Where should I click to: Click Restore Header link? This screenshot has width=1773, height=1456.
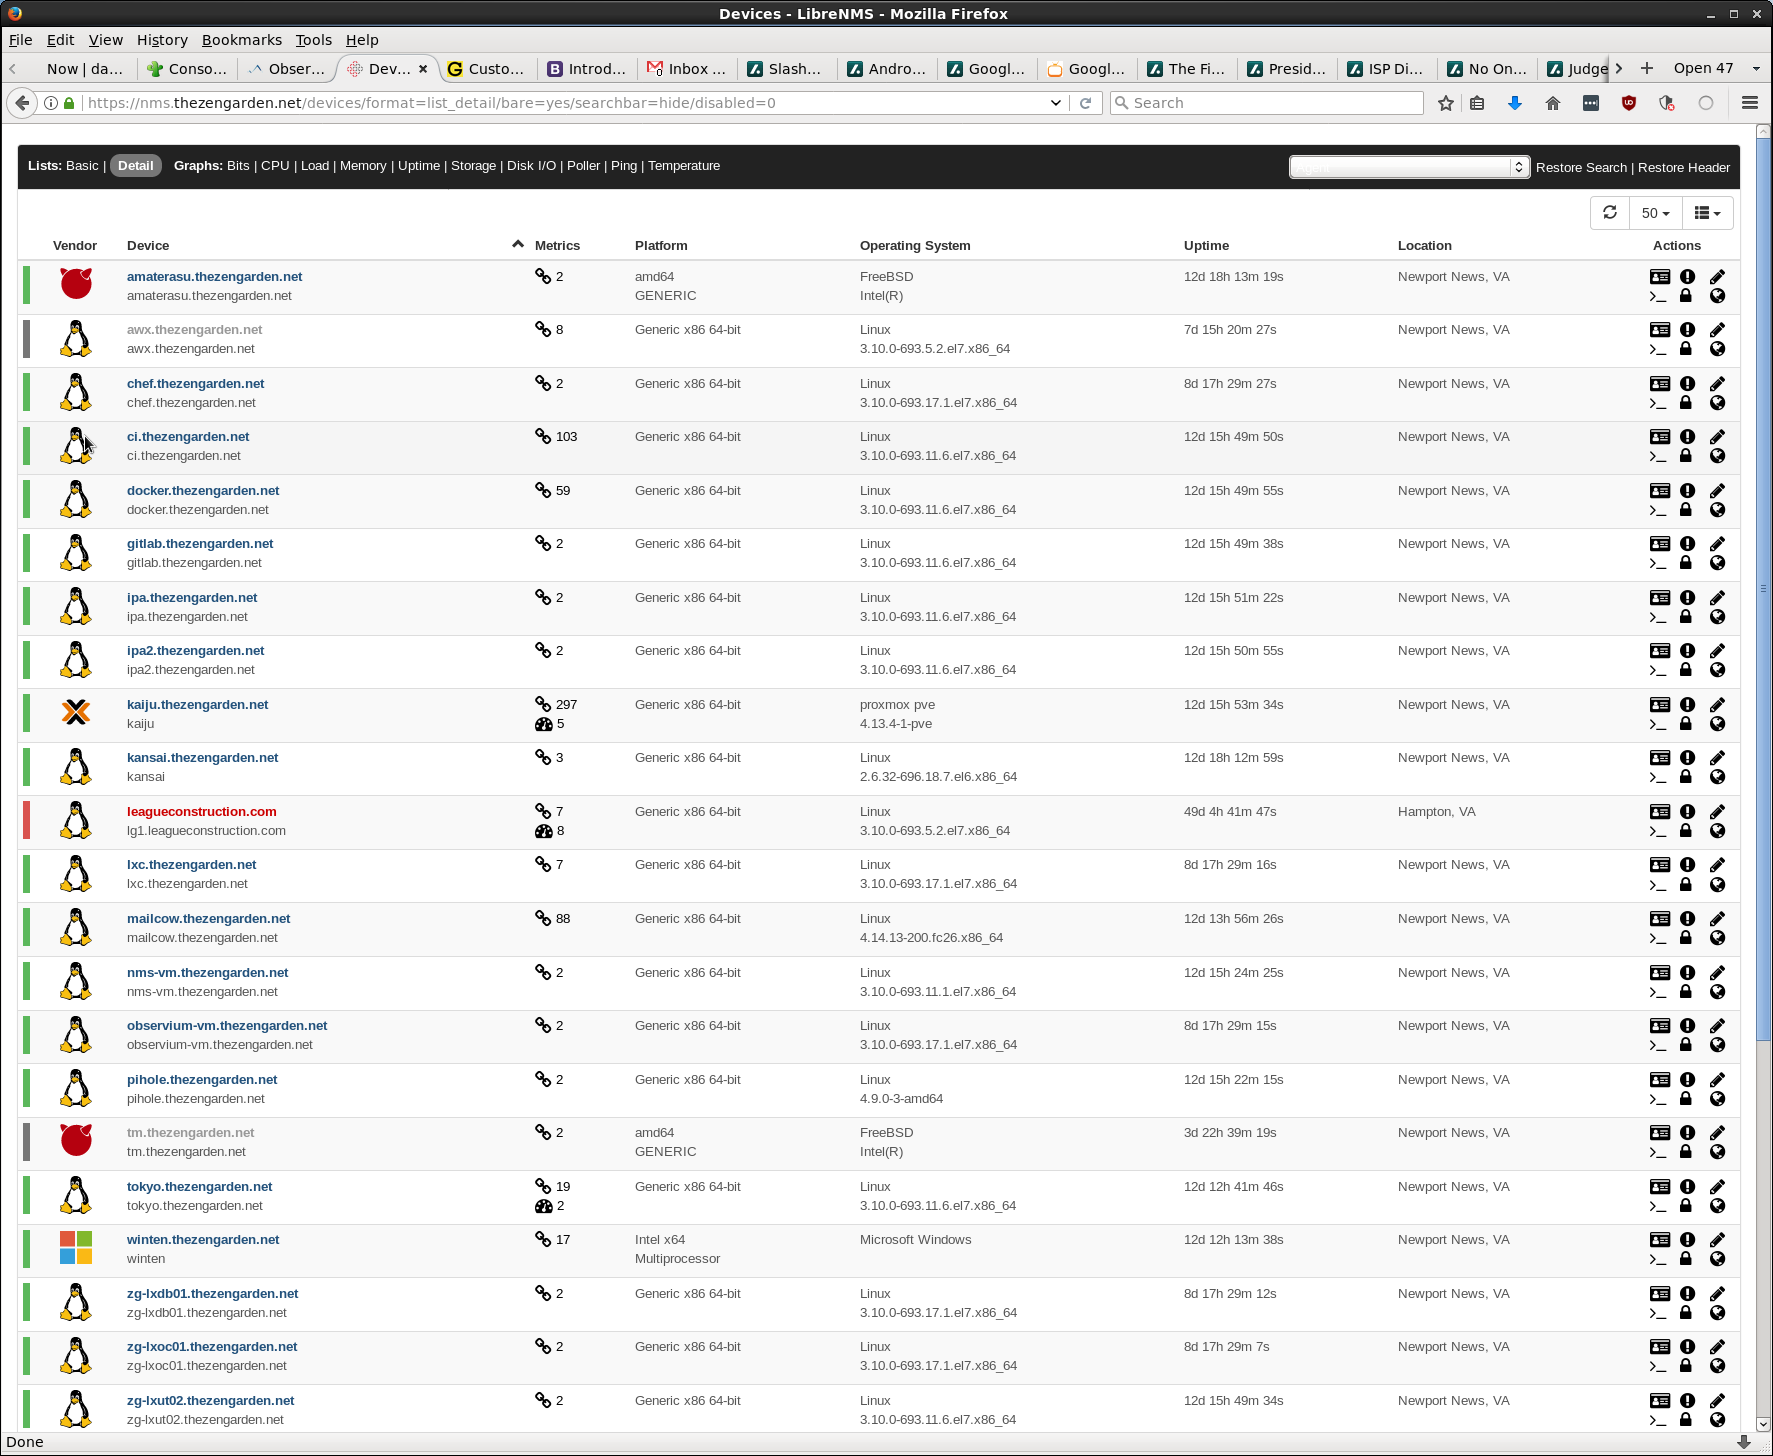[x=1684, y=168]
